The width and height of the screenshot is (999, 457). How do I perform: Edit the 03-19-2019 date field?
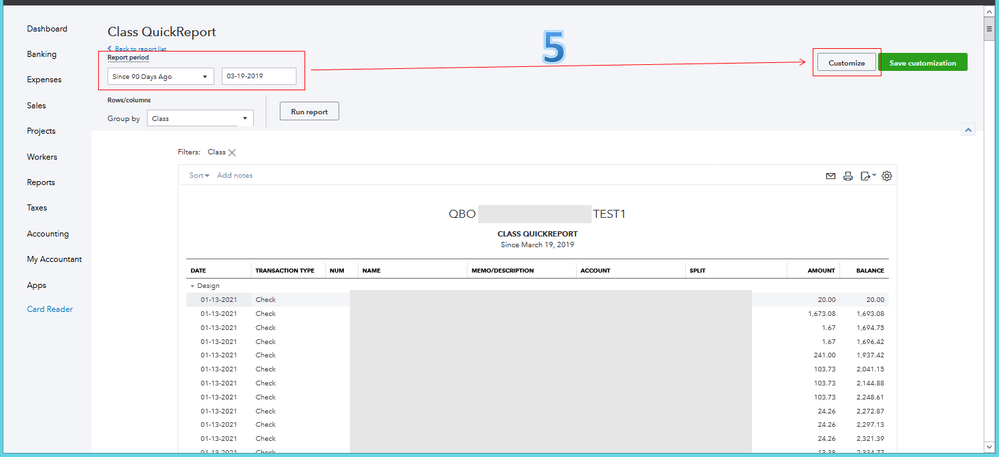pyautogui.click(x=259, y=76)
